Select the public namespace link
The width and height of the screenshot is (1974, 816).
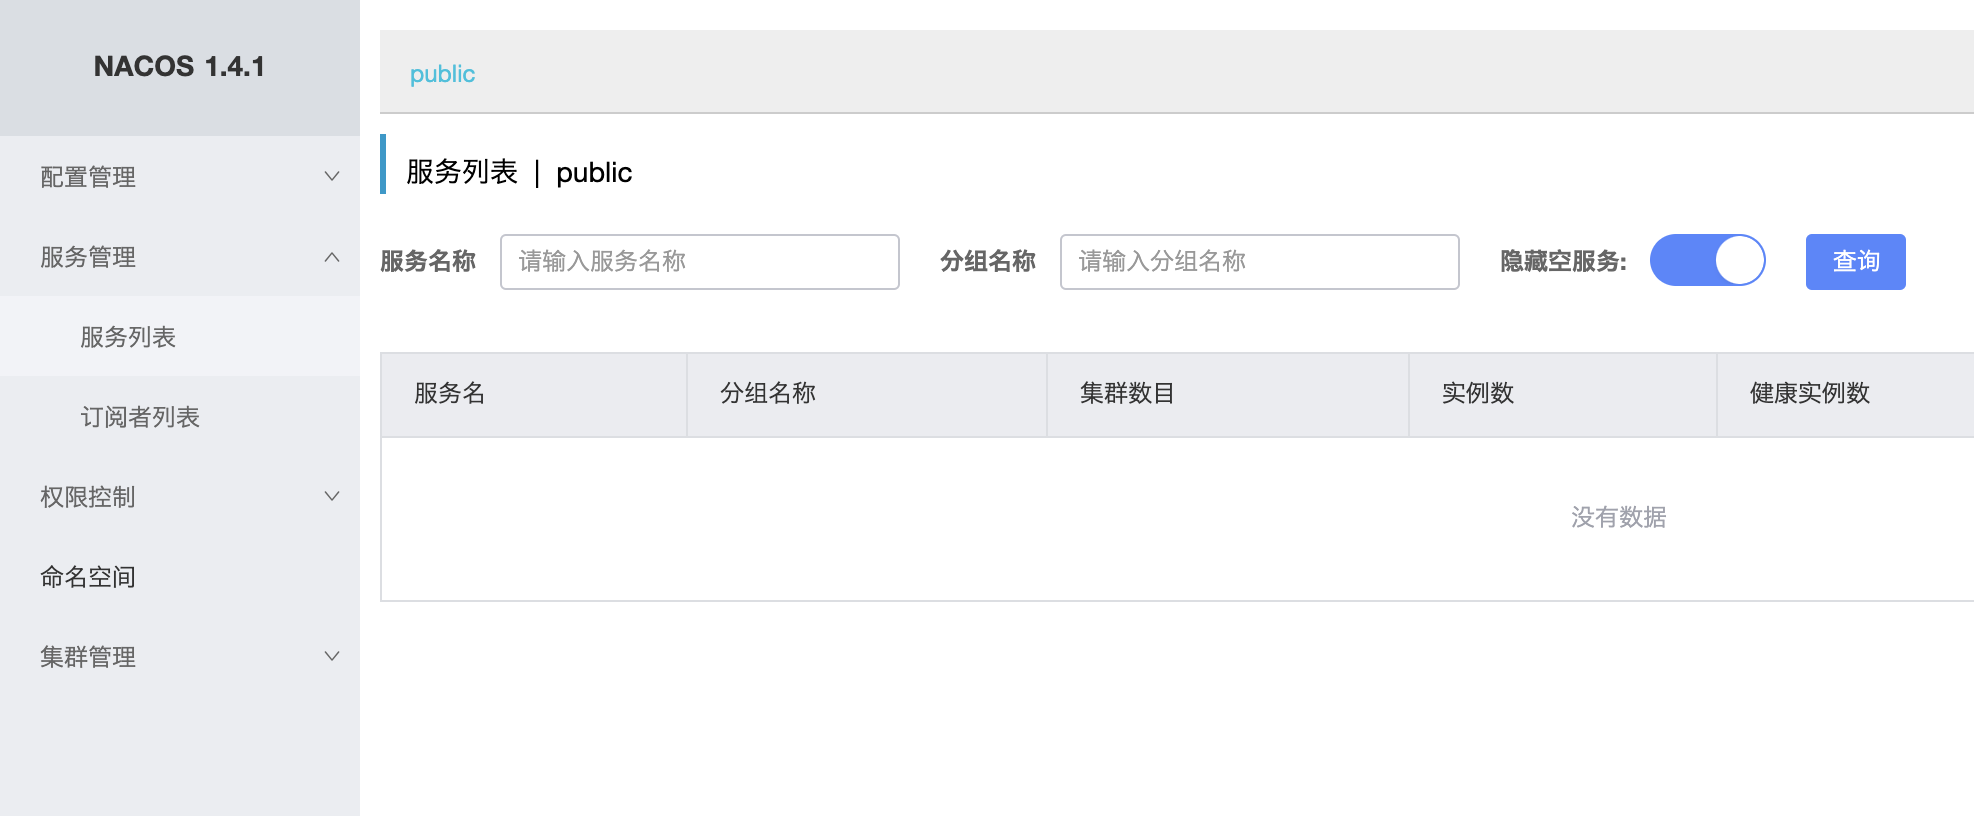[x=442, y=74]
